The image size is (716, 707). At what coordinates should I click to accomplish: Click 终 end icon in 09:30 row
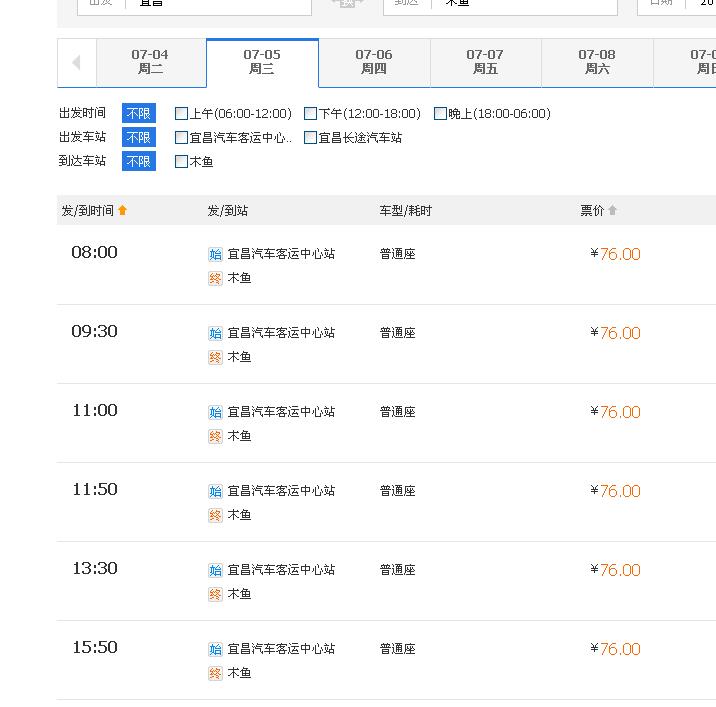coord(215,357)
